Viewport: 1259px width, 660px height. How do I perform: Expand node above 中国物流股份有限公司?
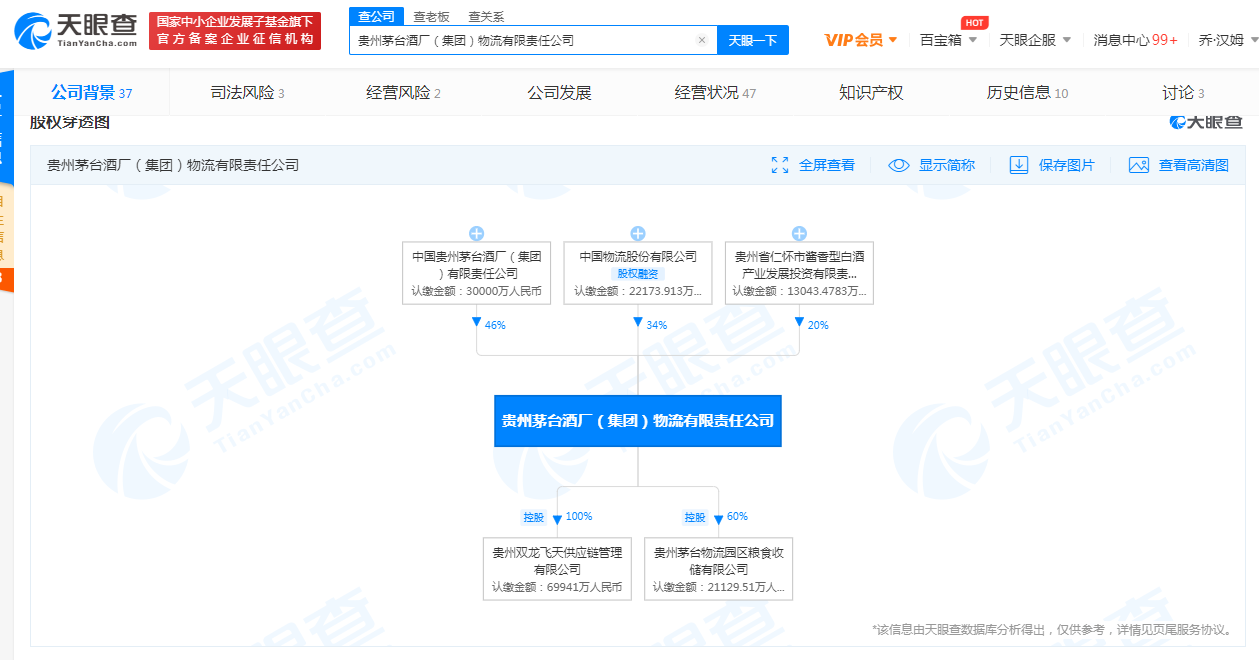pos(638,234)
